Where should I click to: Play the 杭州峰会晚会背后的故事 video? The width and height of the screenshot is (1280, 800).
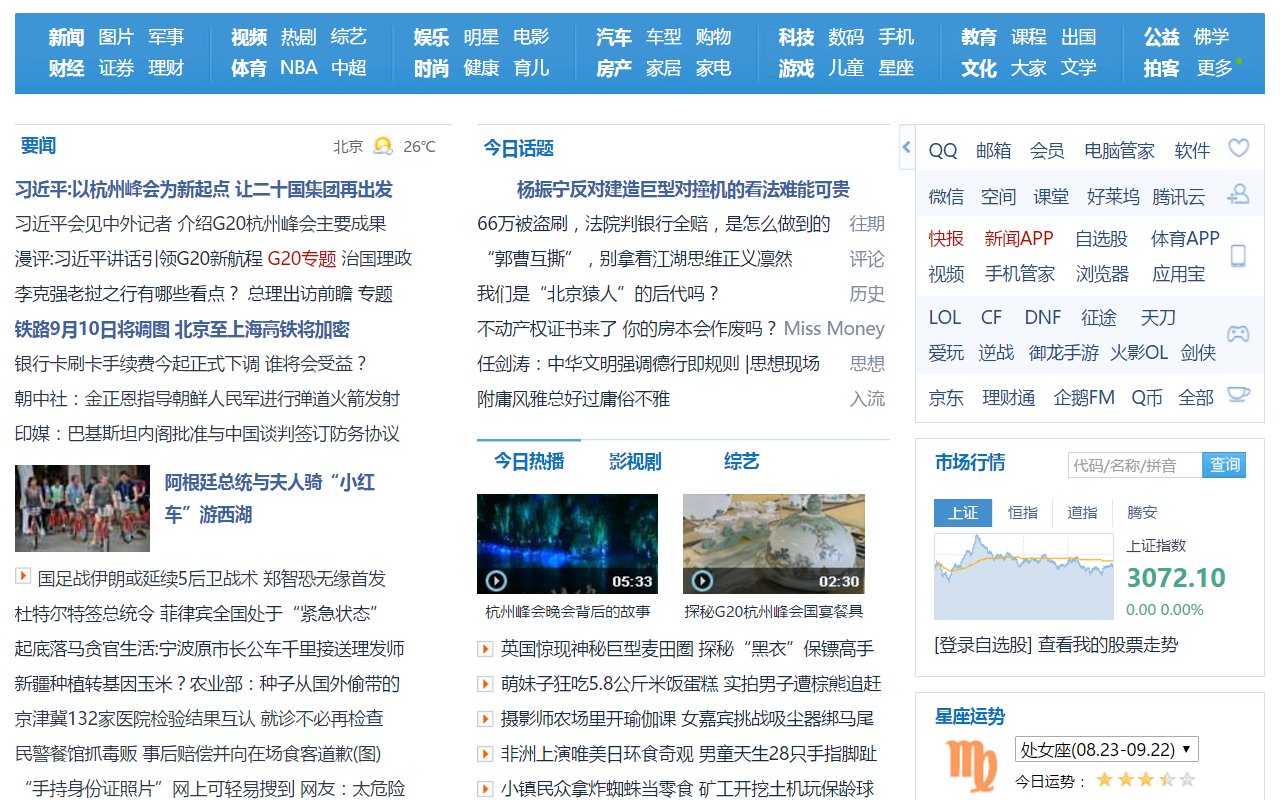[567, 544]
